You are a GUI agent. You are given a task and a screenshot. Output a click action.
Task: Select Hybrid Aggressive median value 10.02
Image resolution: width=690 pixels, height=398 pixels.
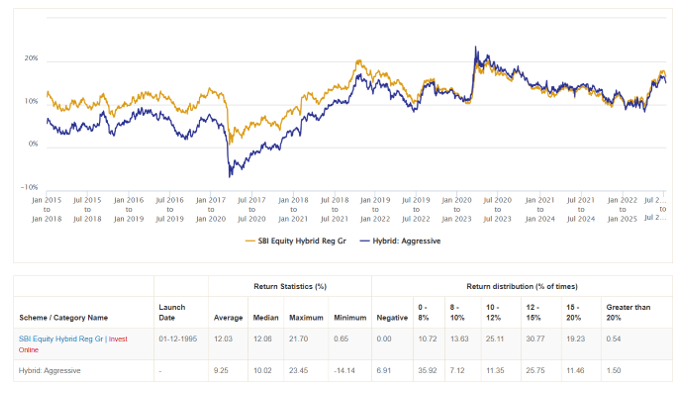pos(262,371)
